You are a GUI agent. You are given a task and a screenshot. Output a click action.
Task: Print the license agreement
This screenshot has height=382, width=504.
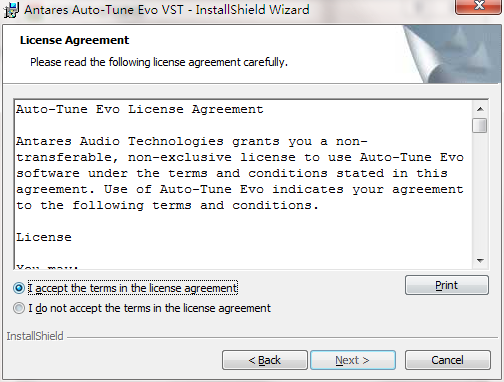click(447, 285)
